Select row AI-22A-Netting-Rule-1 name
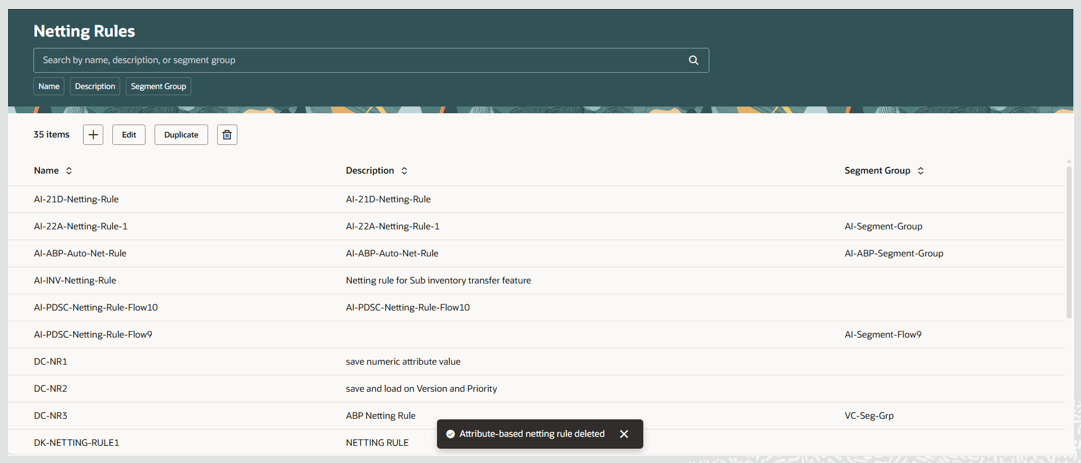 point(80,226)
